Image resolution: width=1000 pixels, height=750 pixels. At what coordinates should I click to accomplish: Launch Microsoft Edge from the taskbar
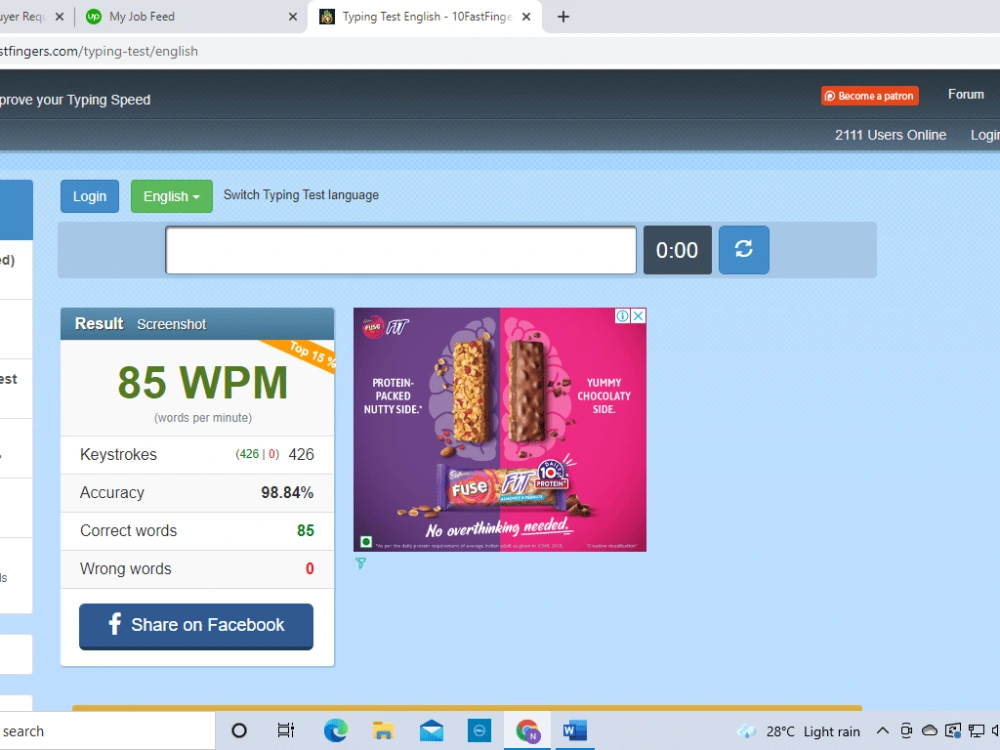(335, 730)
